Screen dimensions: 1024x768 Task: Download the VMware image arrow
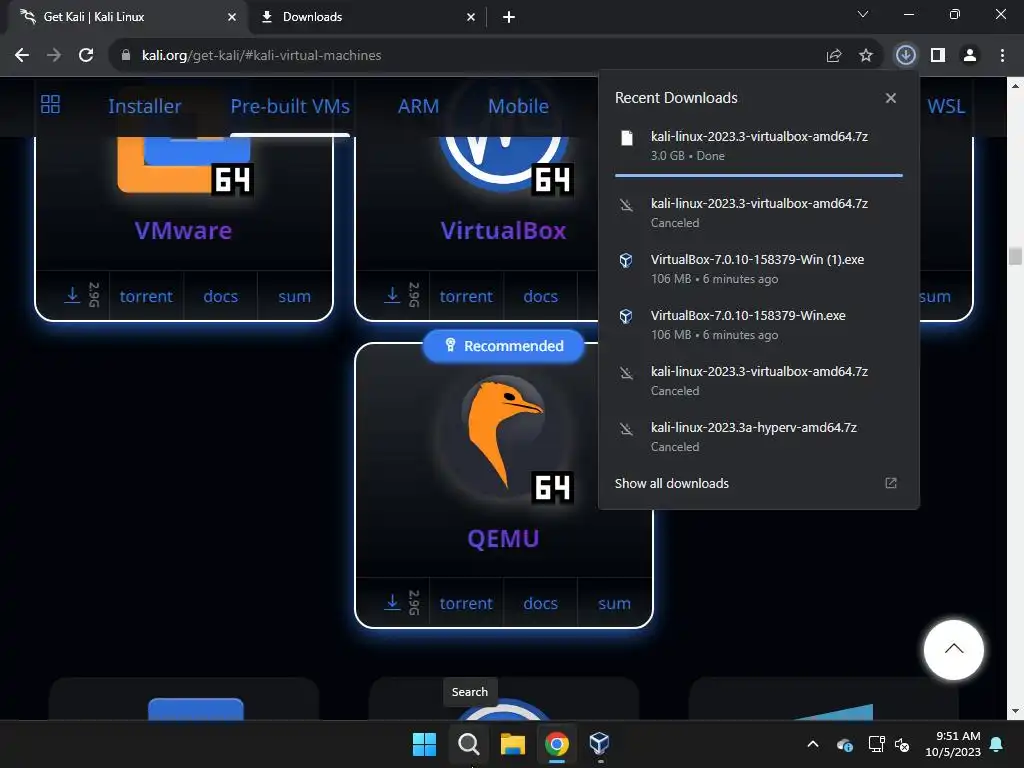[72, 295]
